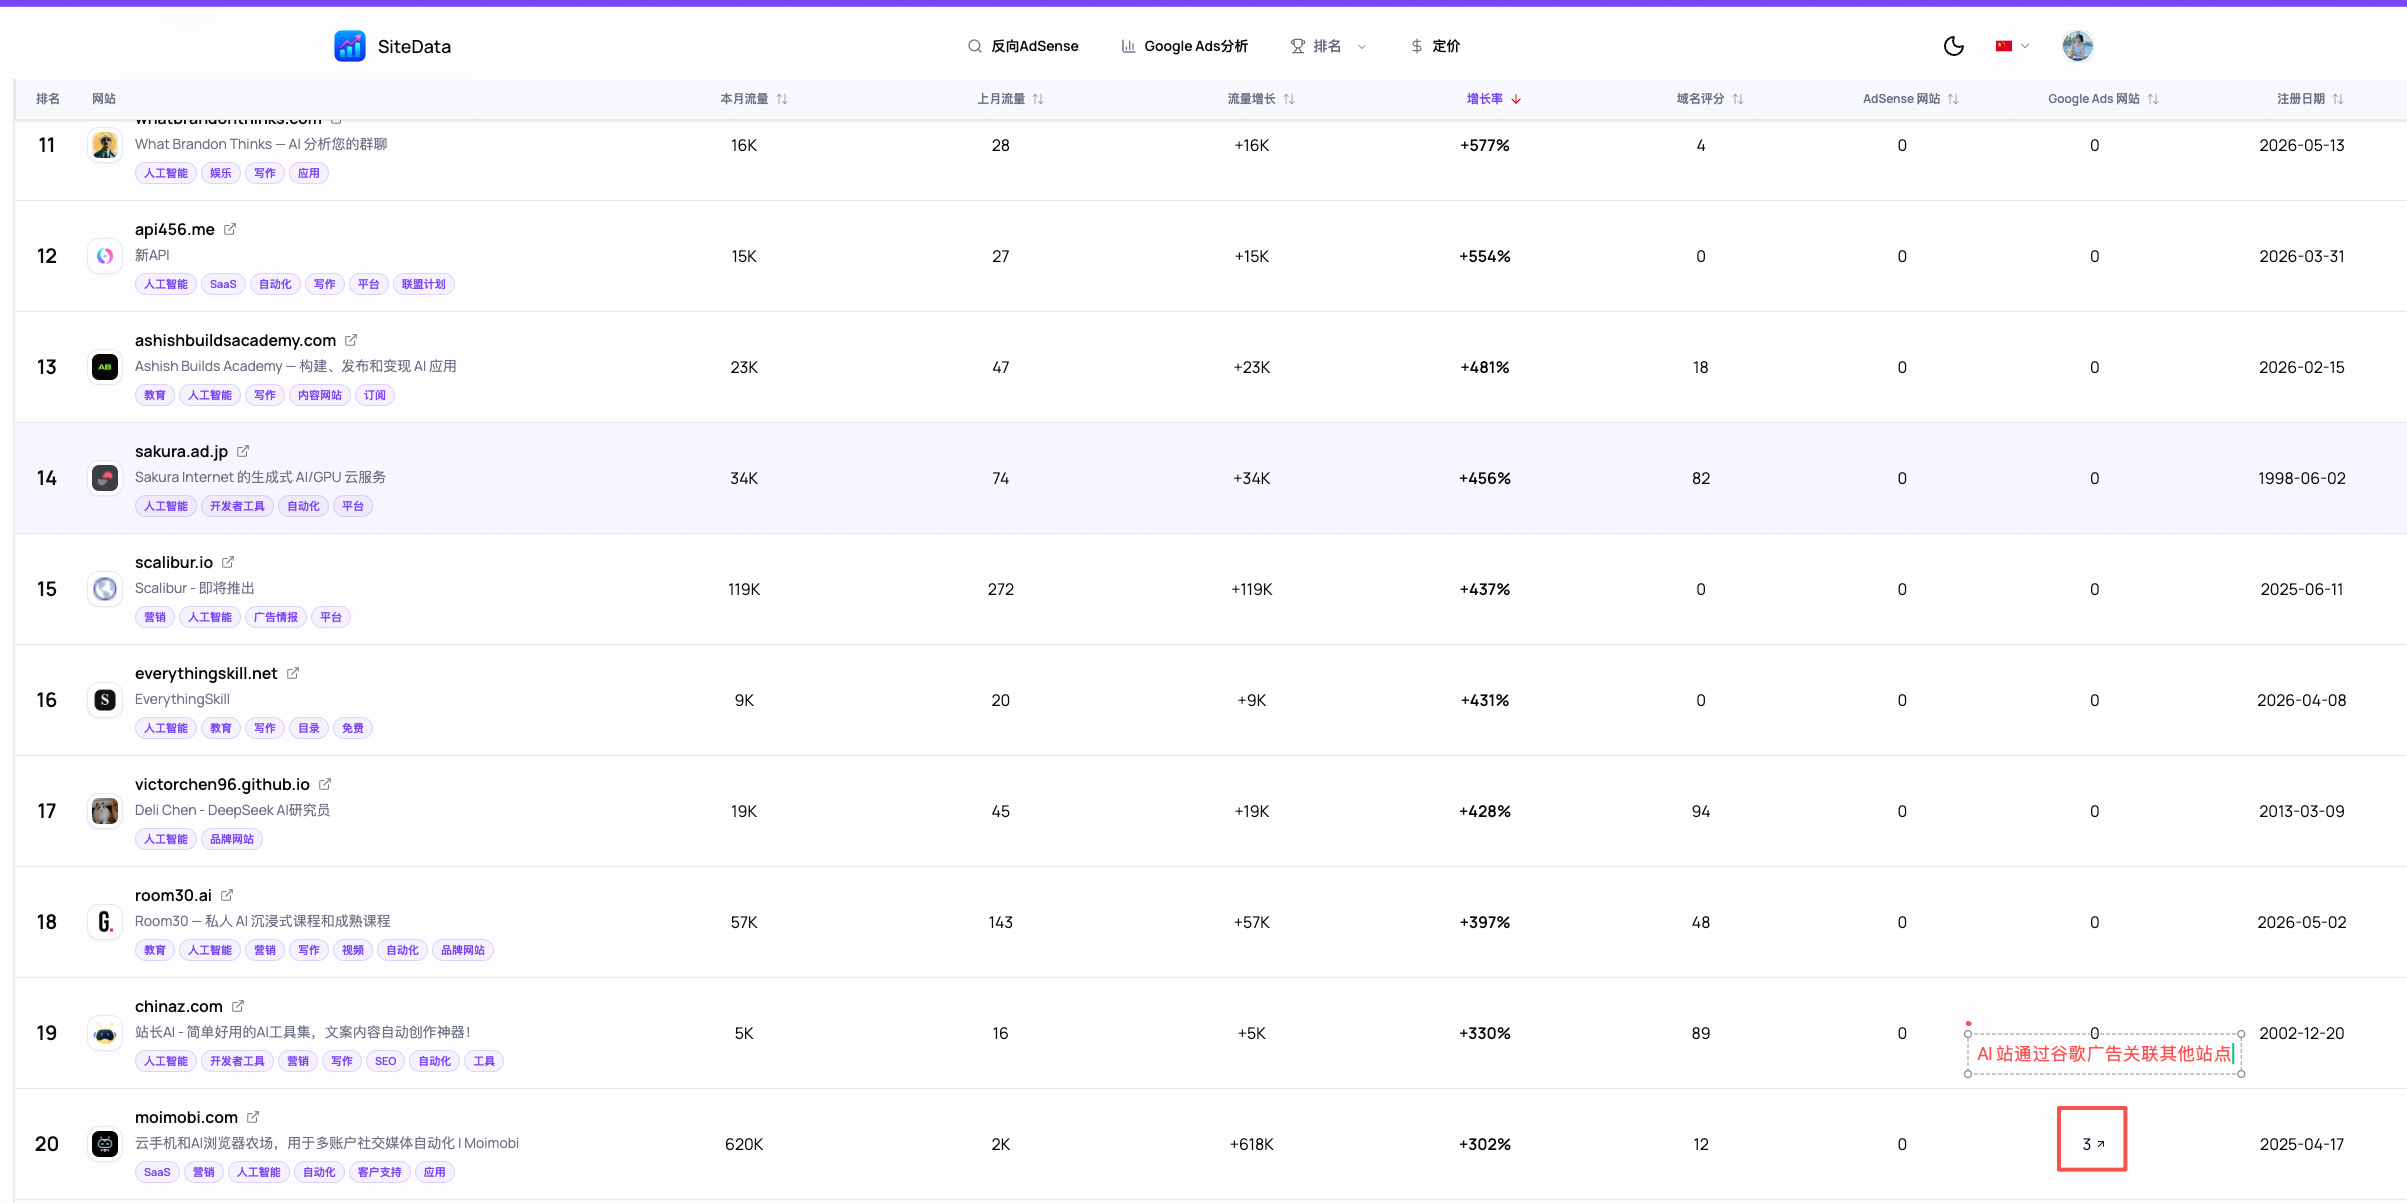
Task: Toggle dark mode moon icon
Action: click(1953, 46)
